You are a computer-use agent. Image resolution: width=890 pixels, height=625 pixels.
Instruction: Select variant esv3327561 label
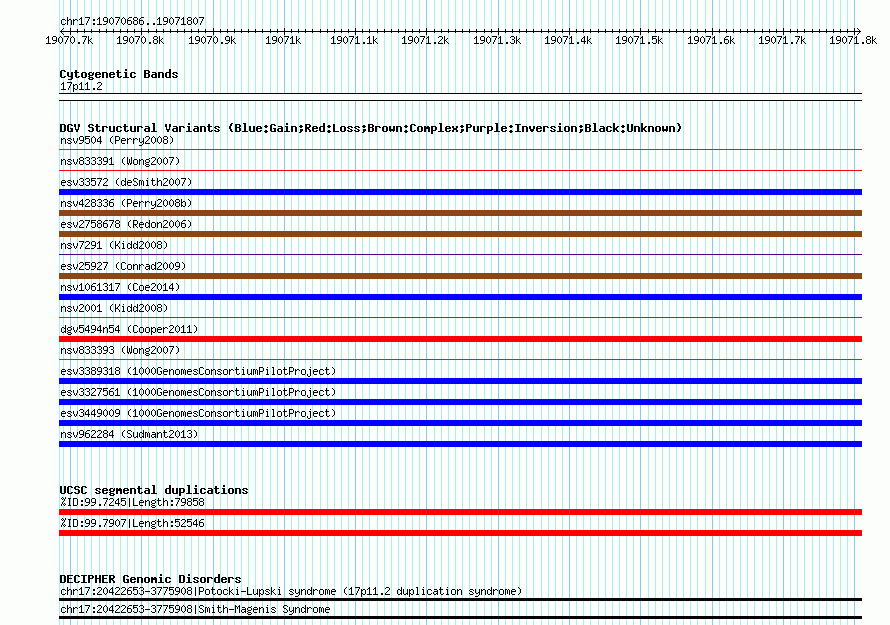pyautogui.click(x=198, y=392)
